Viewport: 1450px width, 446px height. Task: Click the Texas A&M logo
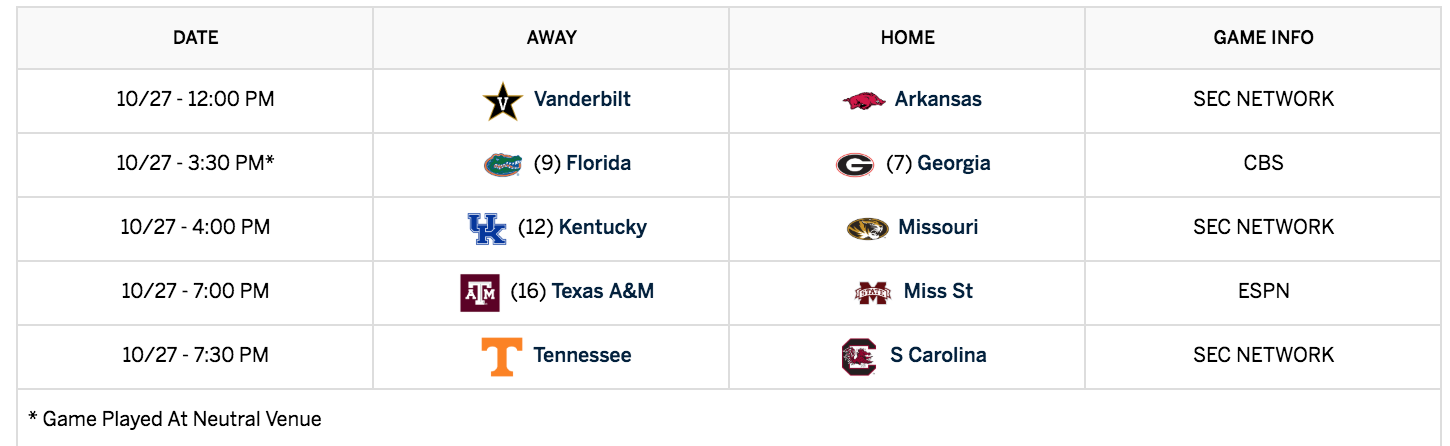(480, 292)
